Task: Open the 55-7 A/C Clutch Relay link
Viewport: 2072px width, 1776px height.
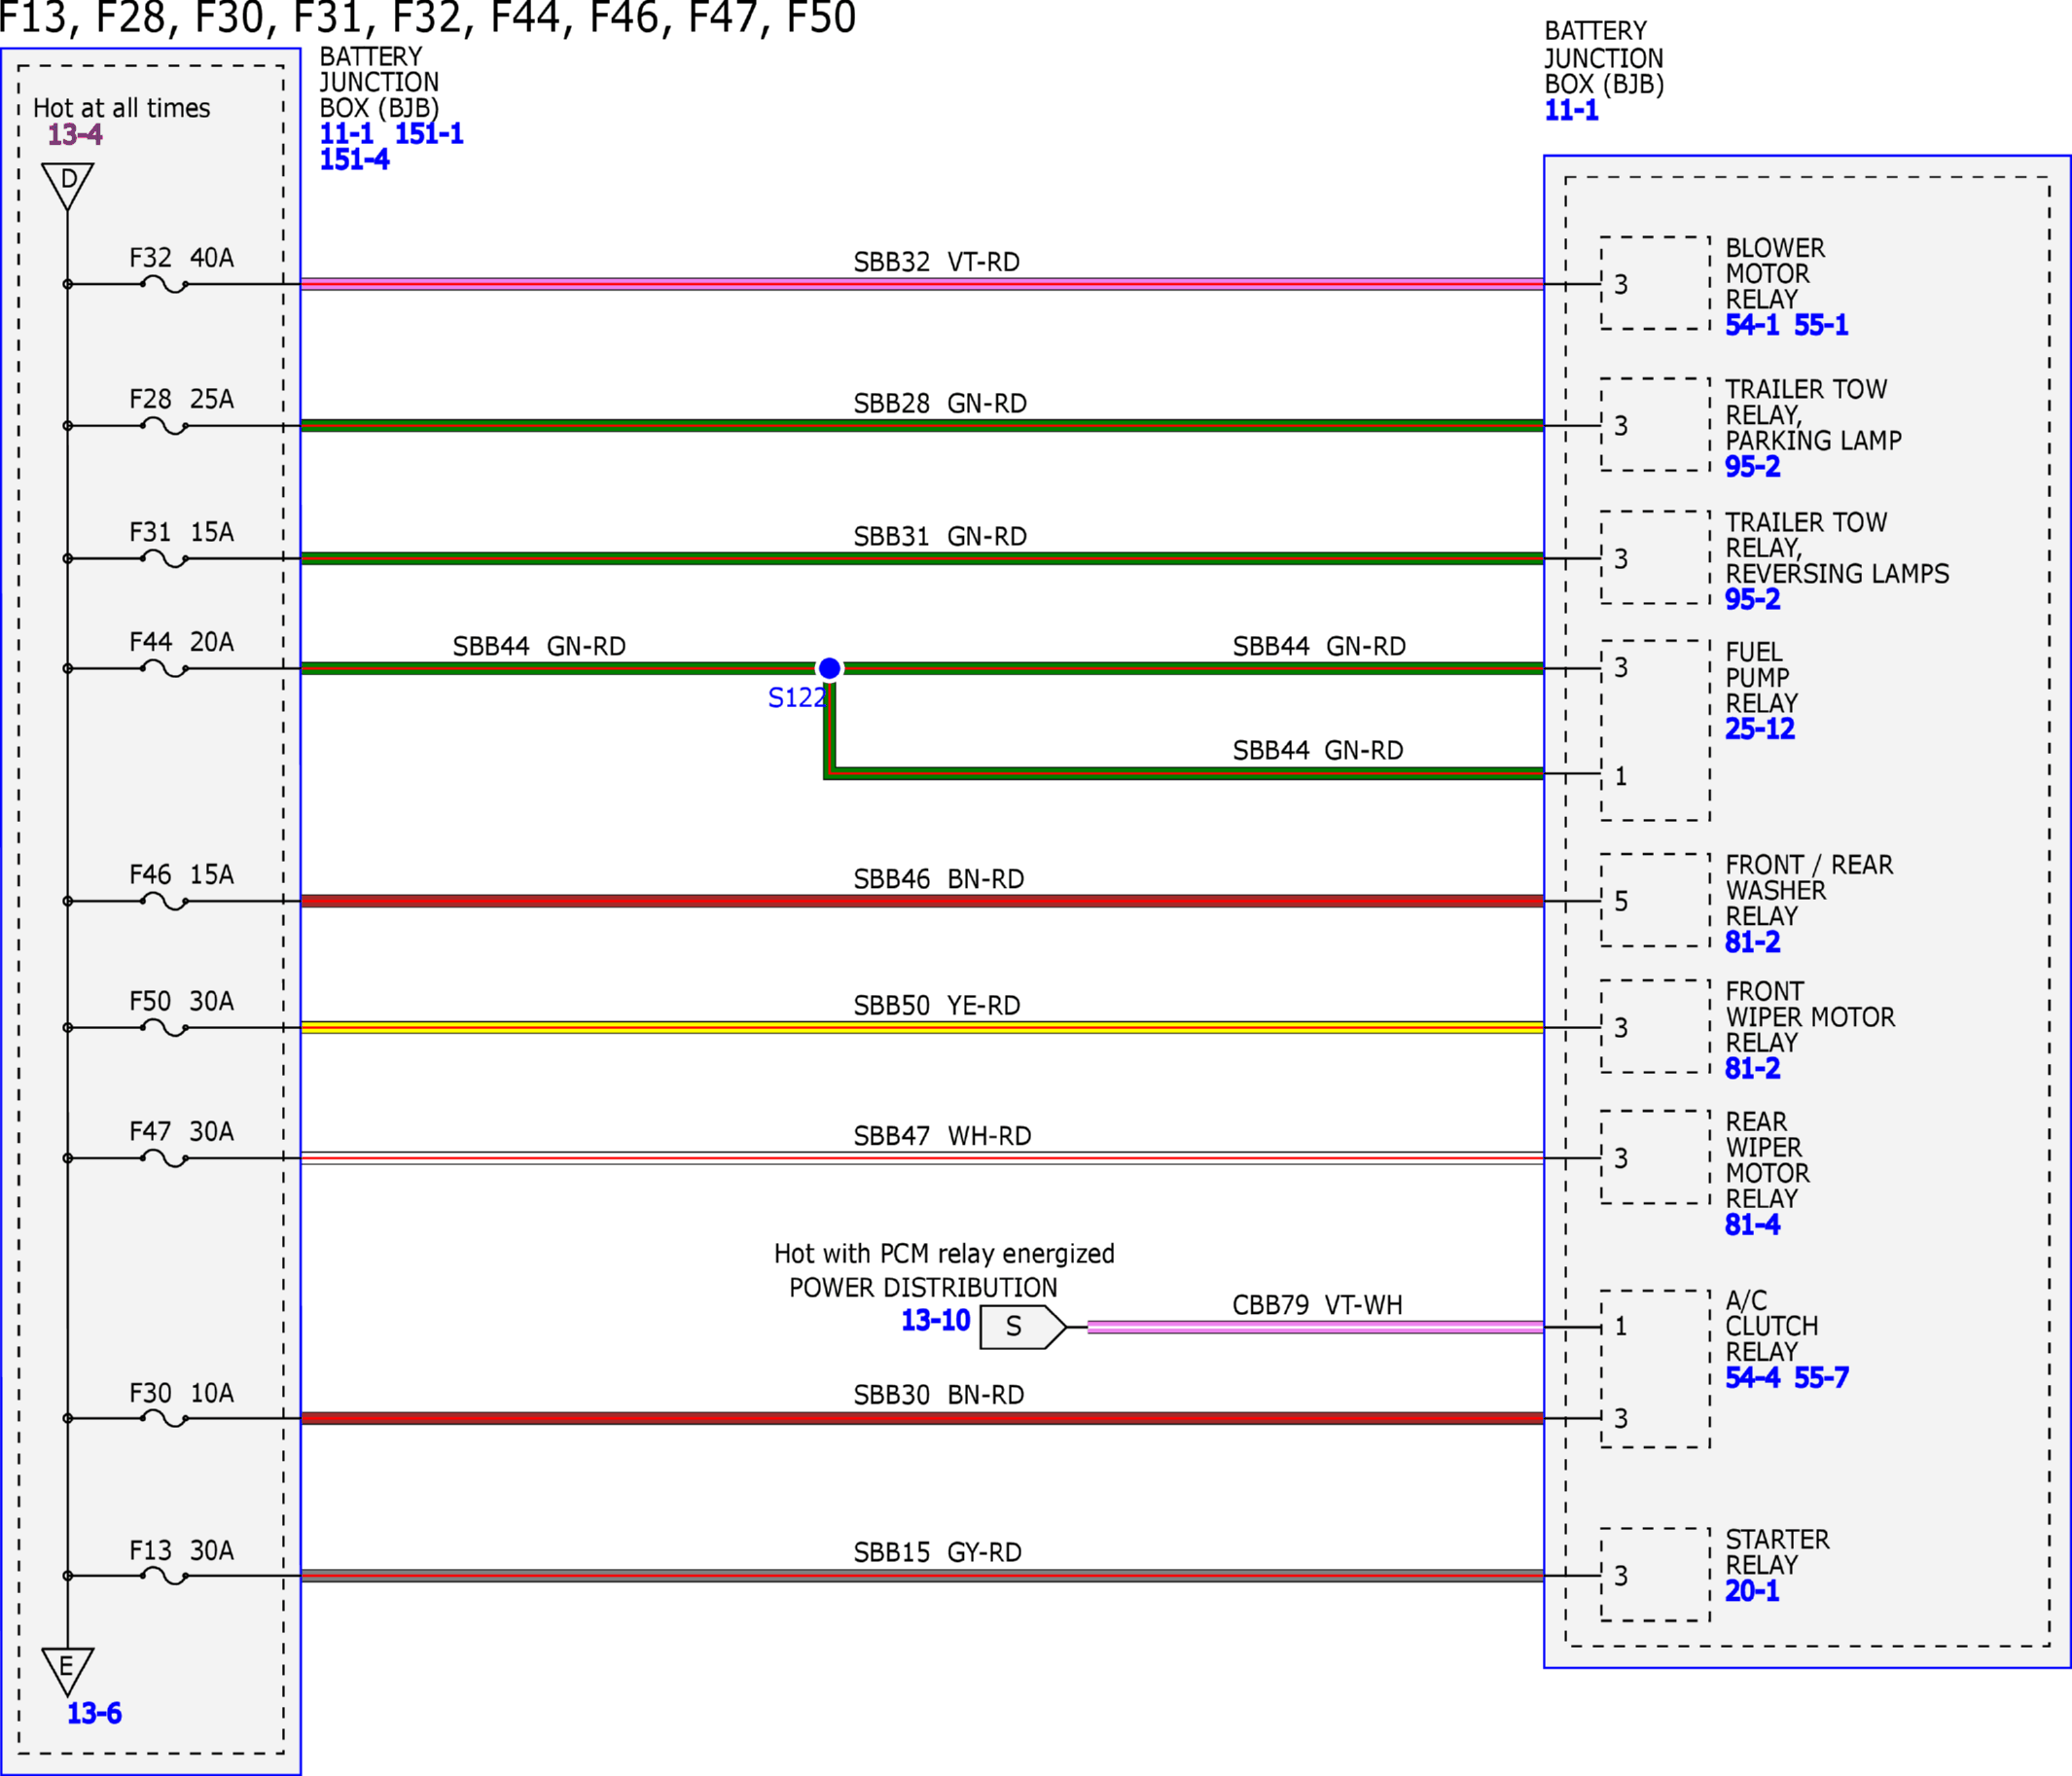Action: pyautogui.click(x=1821, y=1378)
